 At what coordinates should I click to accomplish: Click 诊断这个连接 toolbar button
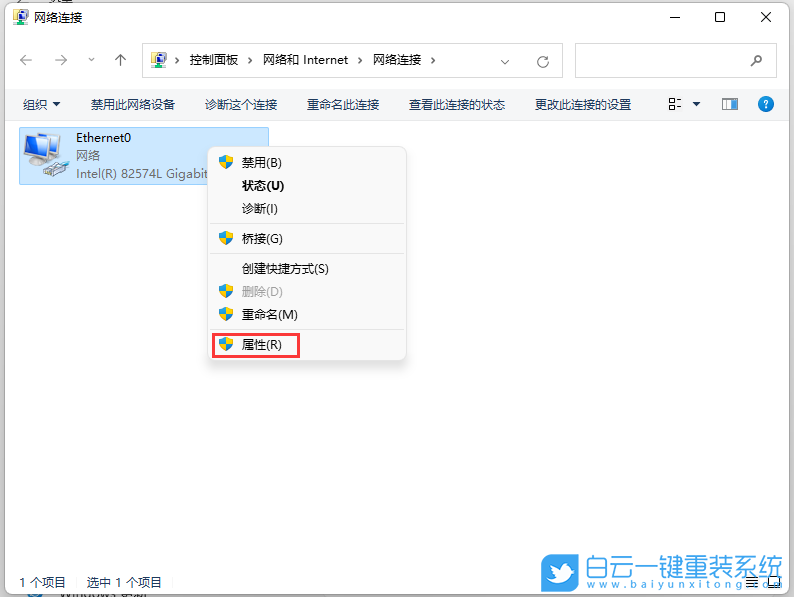(x=241, y=105)
